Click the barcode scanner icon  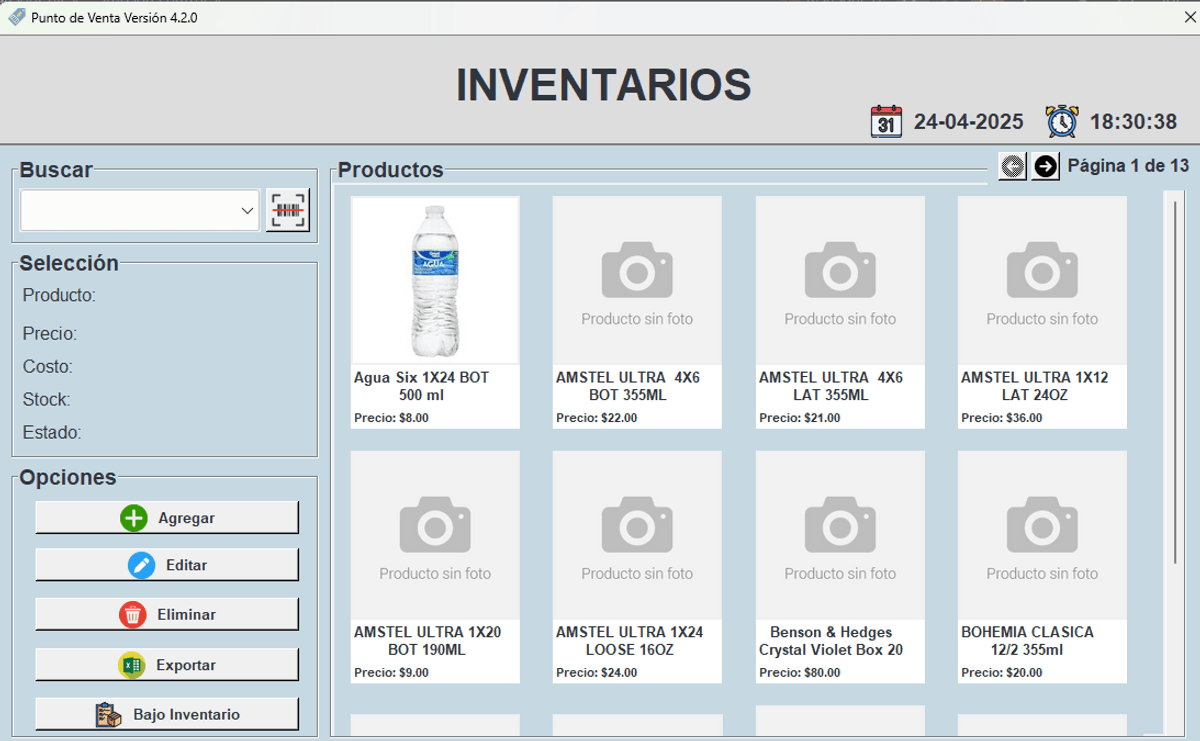tap(288, 211)
